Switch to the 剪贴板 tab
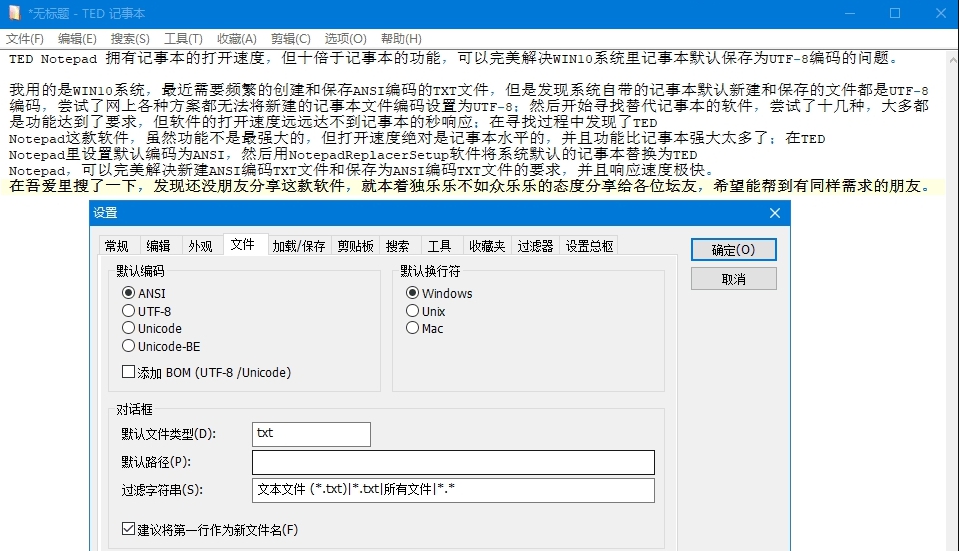 [x=355, y=246]
